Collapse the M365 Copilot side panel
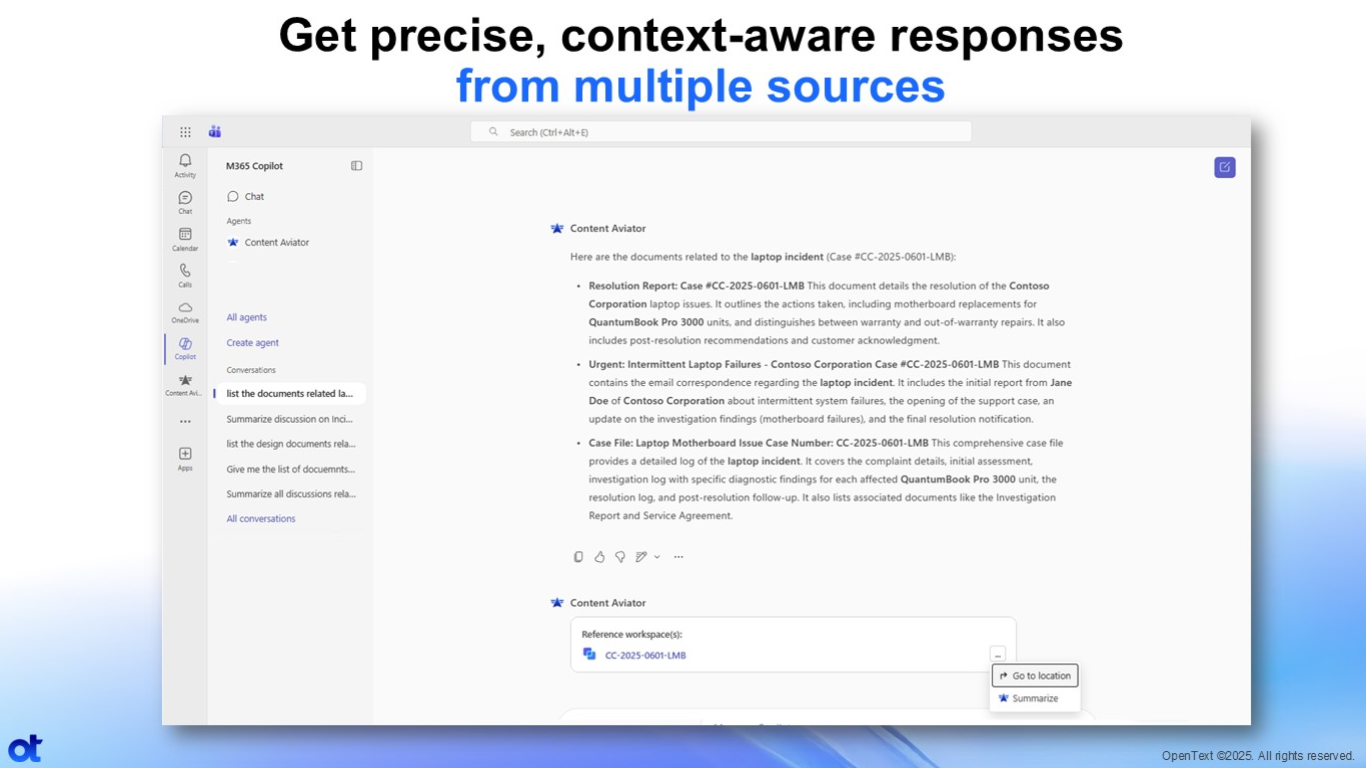 tap(356, 166)
